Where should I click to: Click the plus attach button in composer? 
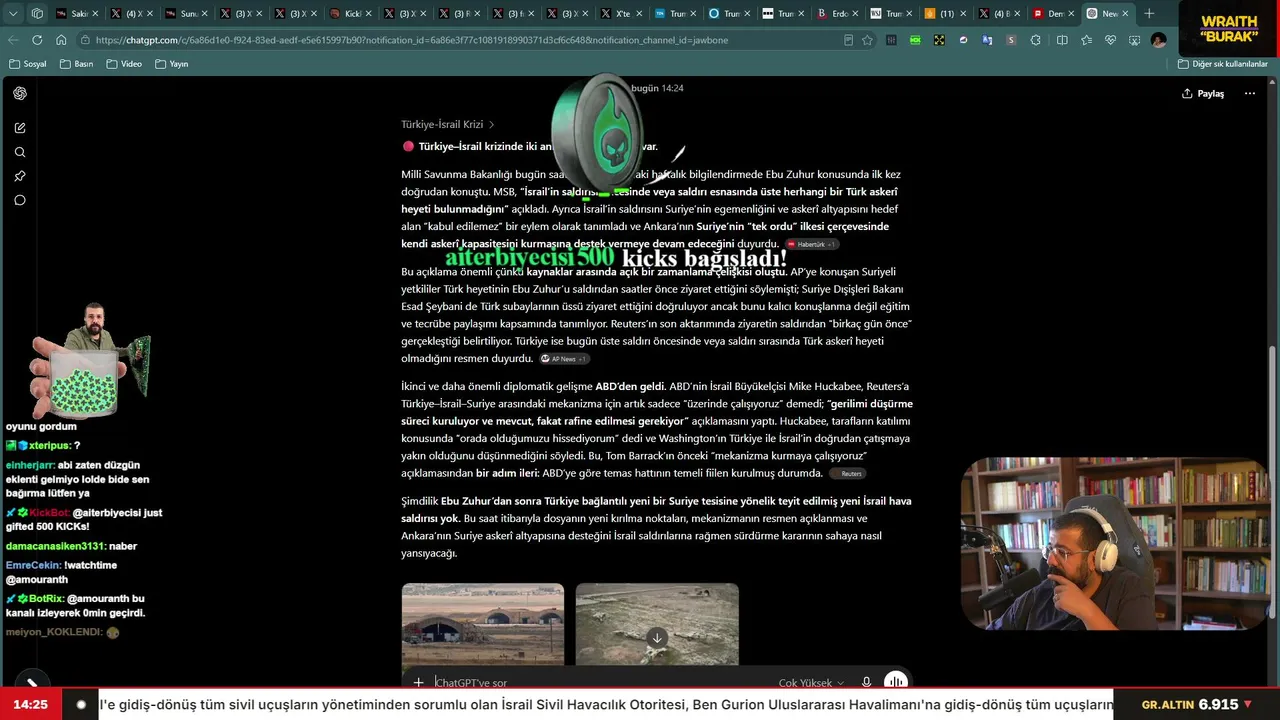point(418,683)
